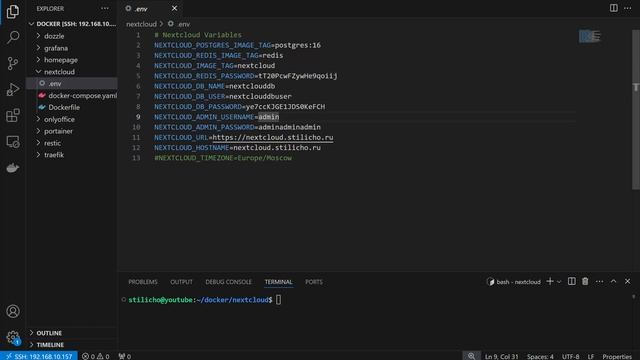Select the .env file in explorer
This screenshot has height=360, width=640.
[72, 83]
